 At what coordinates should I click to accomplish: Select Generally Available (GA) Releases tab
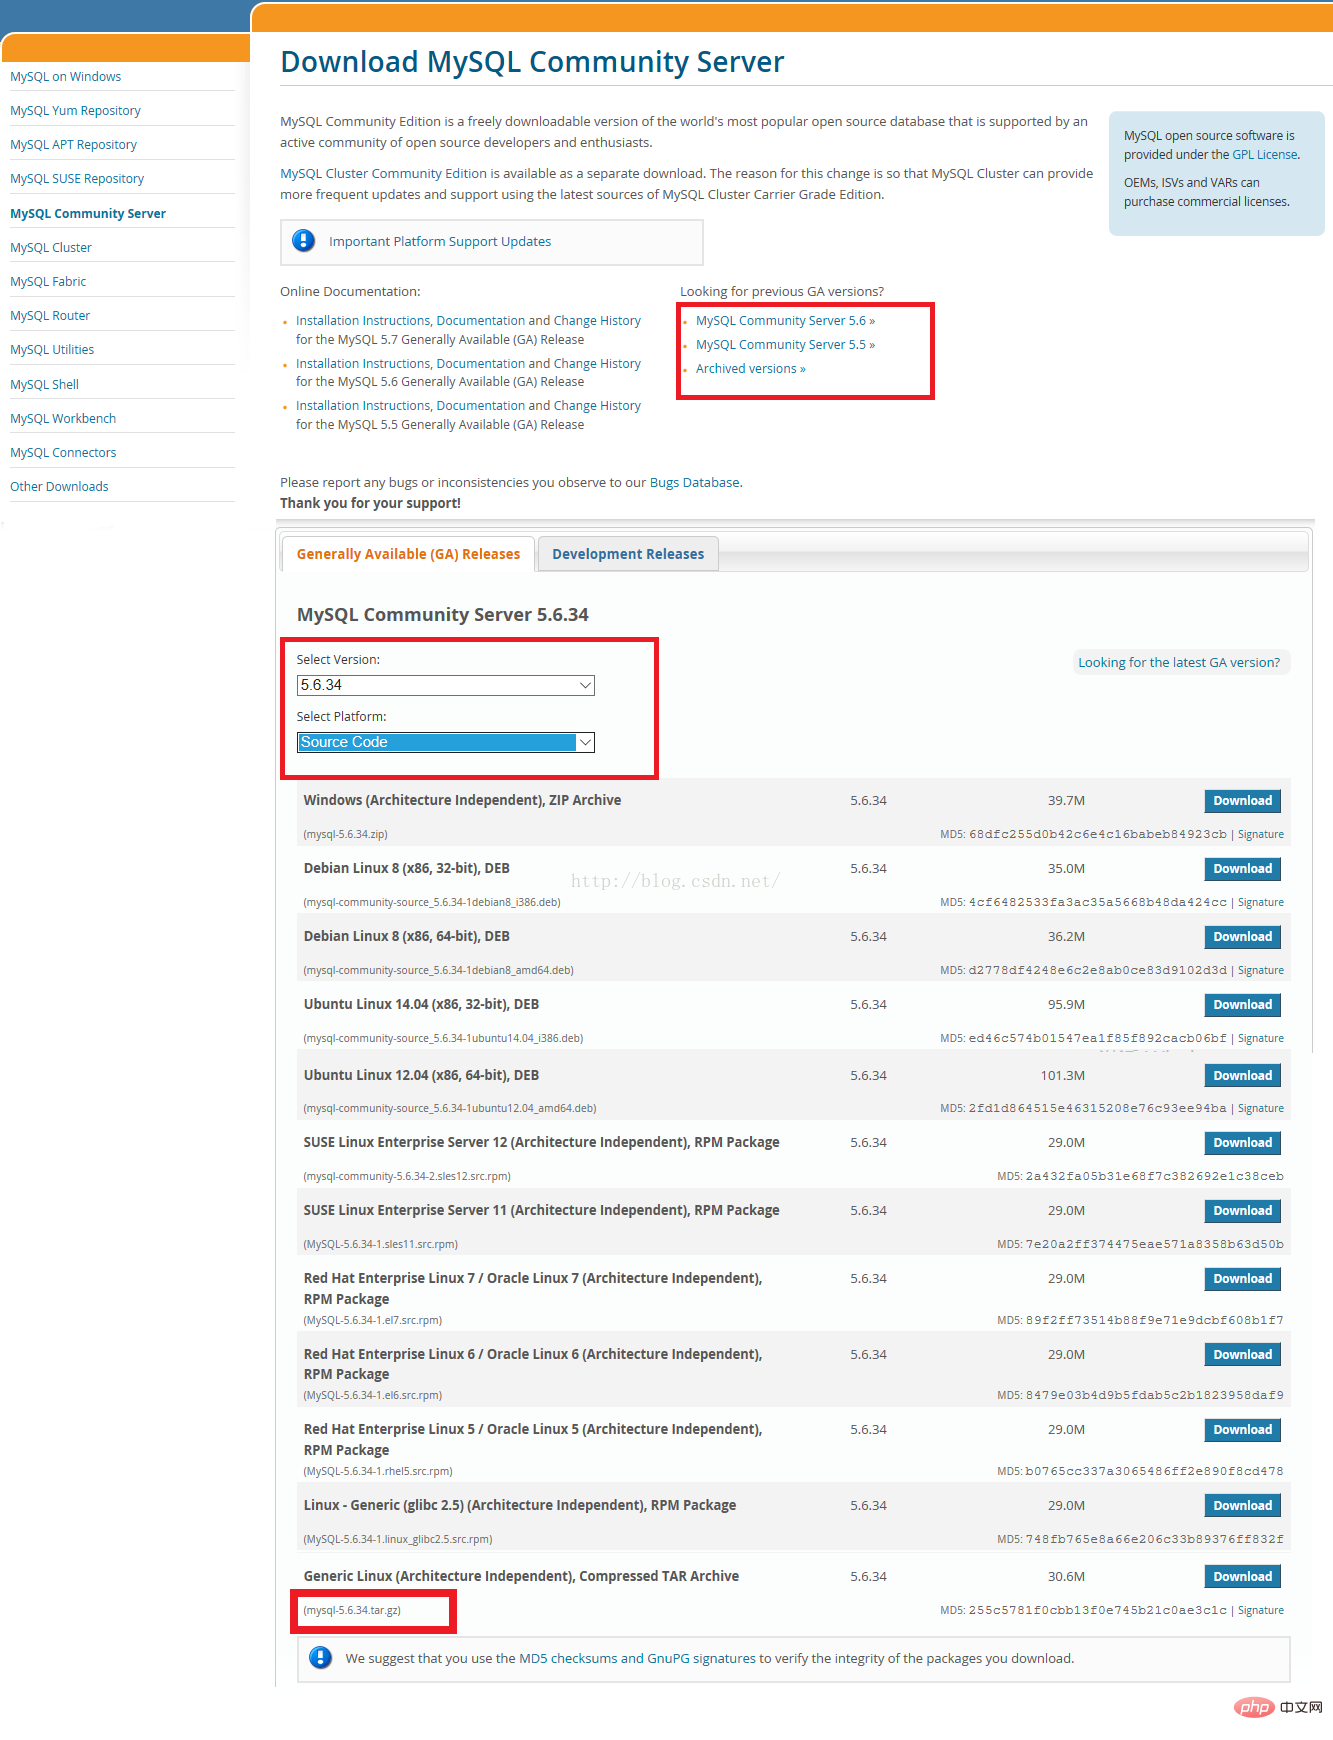pyautogui.click(x=408, y=554)
